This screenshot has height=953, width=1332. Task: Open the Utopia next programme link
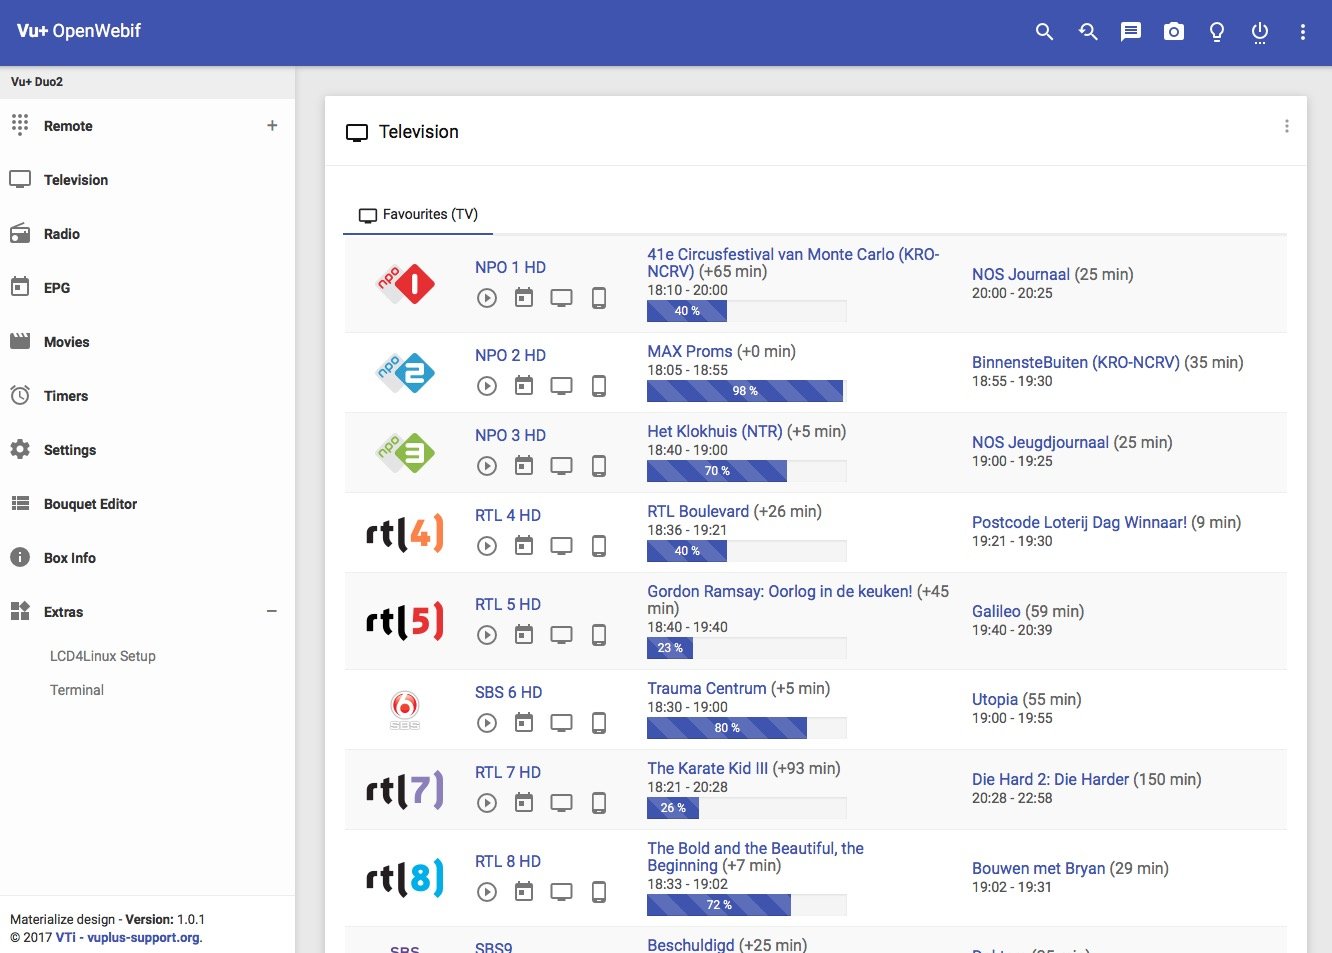[x=995, y=699]
